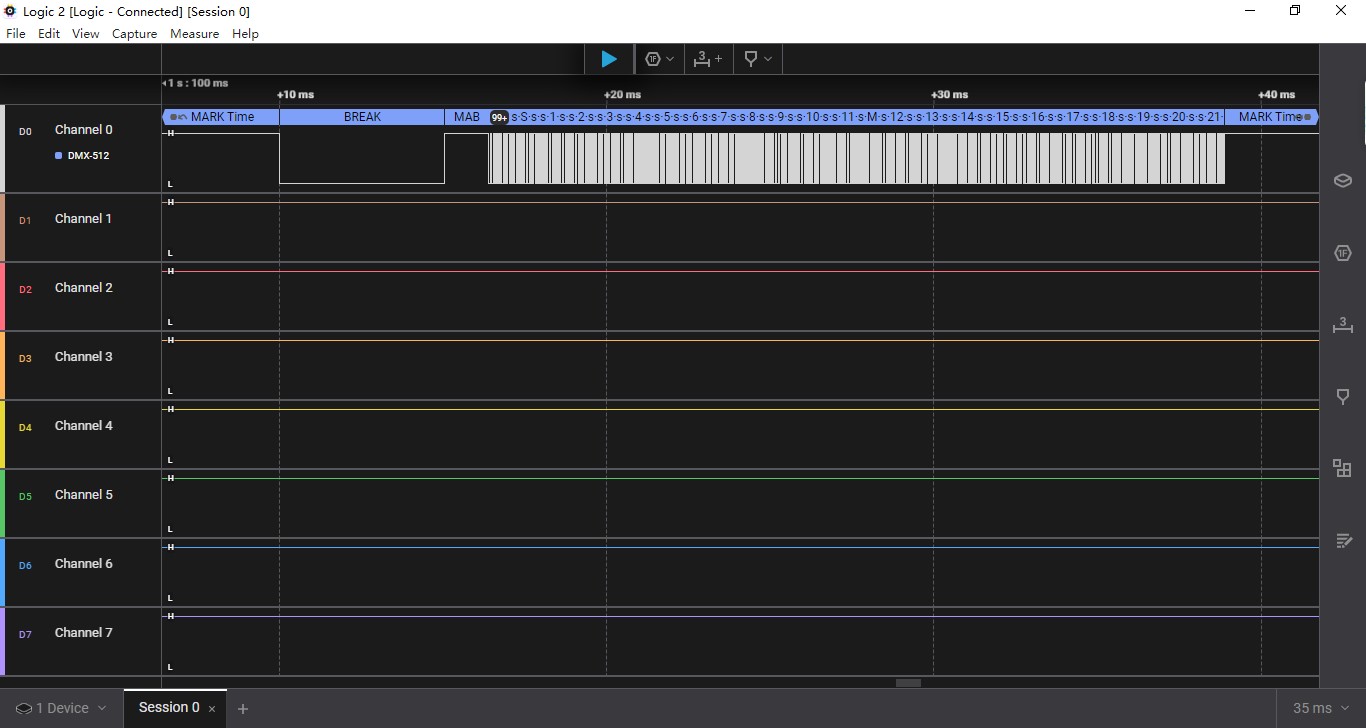Expand the 1 Device dropdown
Image resolution: width=1366 pixels, height=728 pixels.
click(61, 708)
